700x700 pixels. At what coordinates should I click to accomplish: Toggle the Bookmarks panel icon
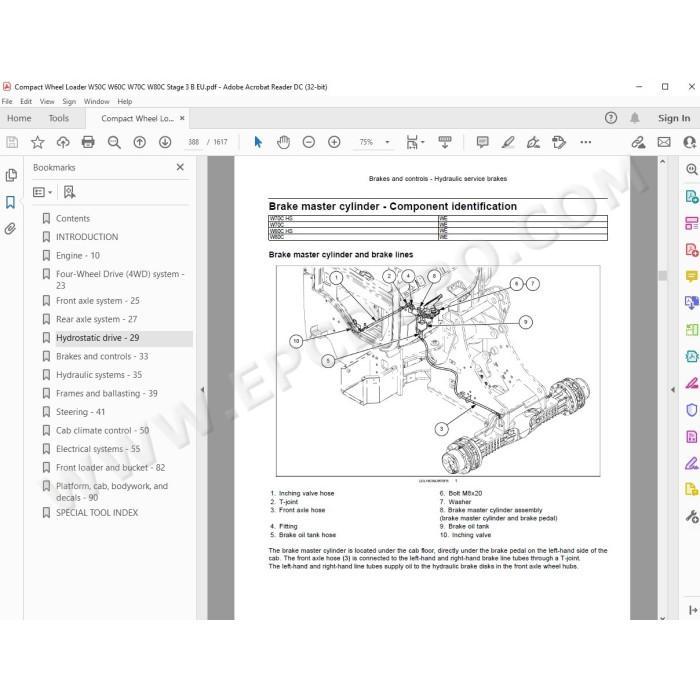click(x=11, y=202)
